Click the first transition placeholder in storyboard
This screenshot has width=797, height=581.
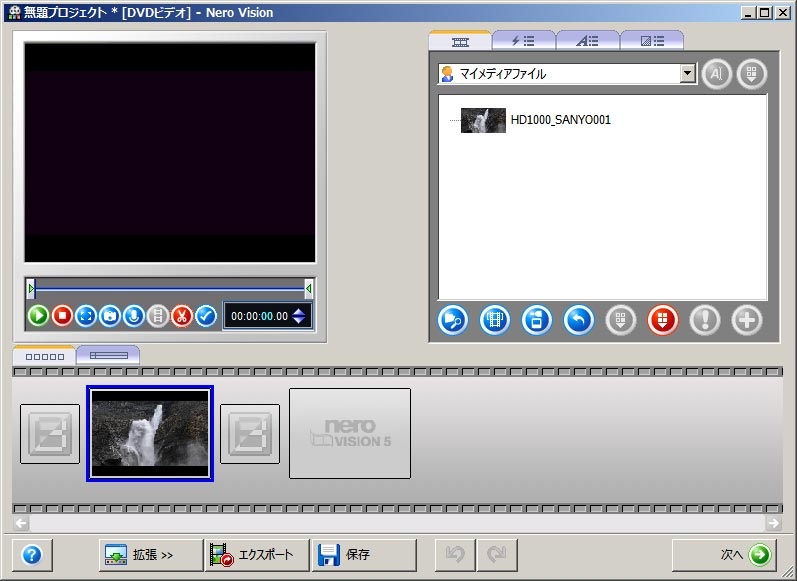[50, 434]
